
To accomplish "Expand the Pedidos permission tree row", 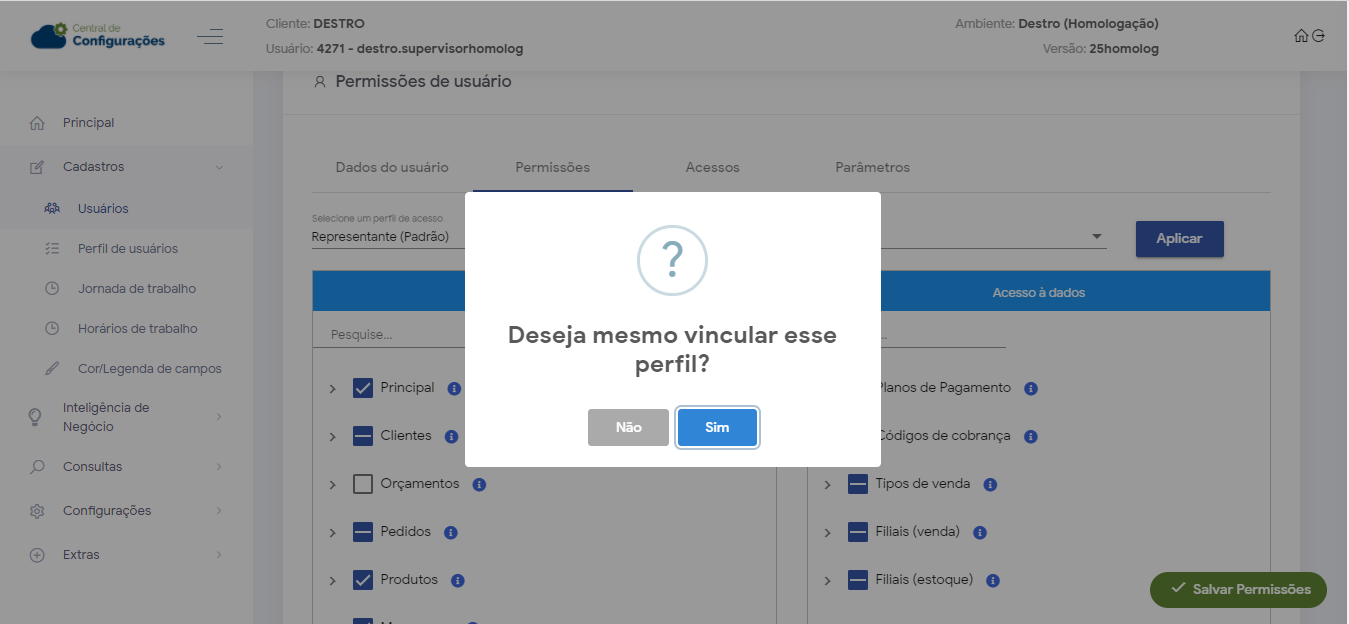I will pyautogui.click(x=333, y=532).
